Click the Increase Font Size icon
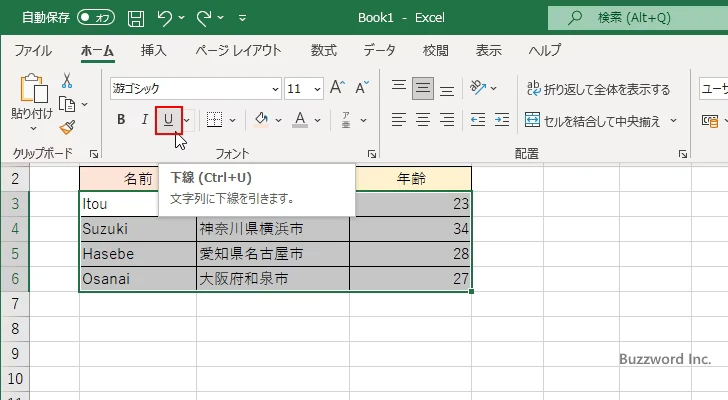This screenshot has height=400, width=728. (x=338, y=87)
